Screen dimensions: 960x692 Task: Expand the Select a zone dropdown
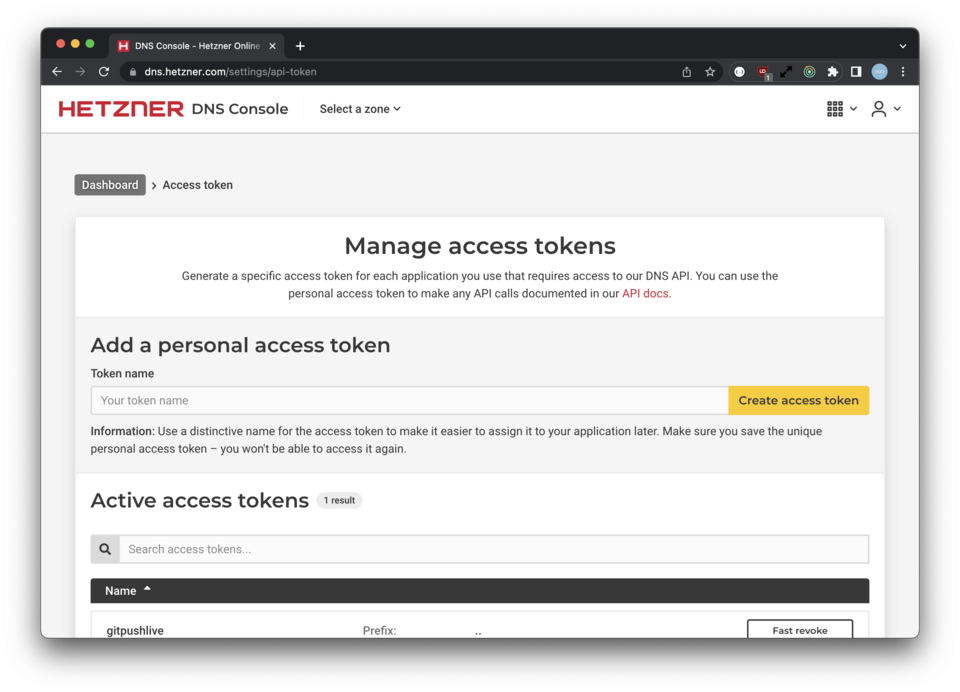click(360, 108)
